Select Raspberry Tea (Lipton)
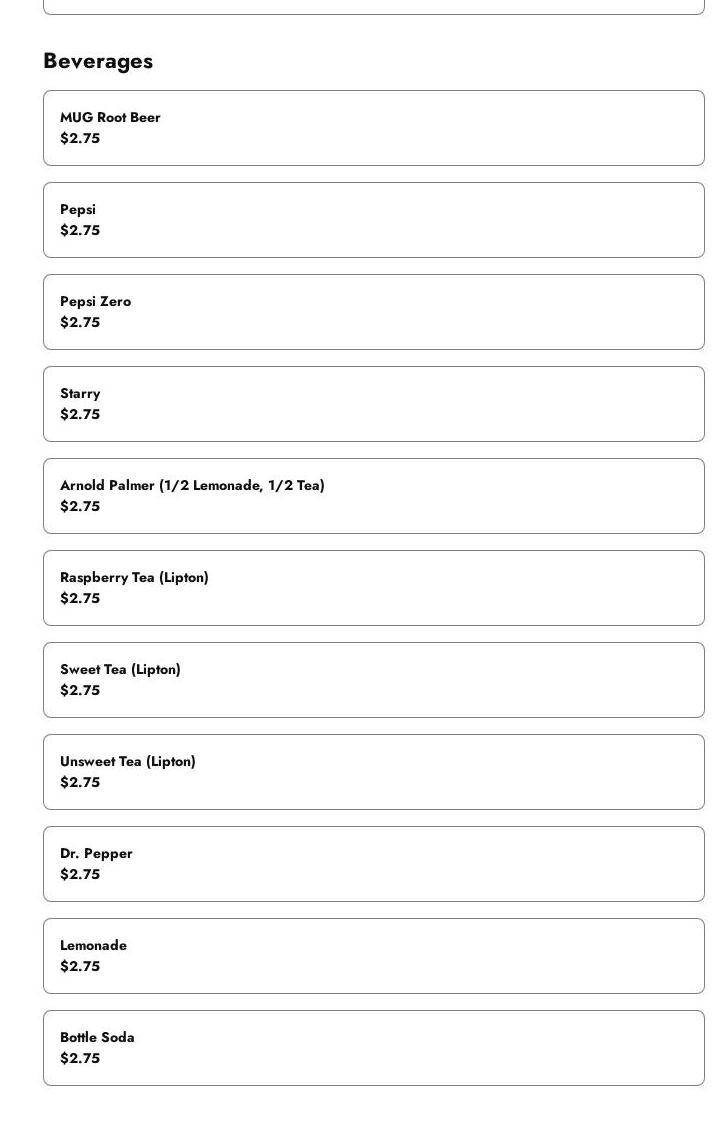728x1123 pixels. tap(373, 588)
